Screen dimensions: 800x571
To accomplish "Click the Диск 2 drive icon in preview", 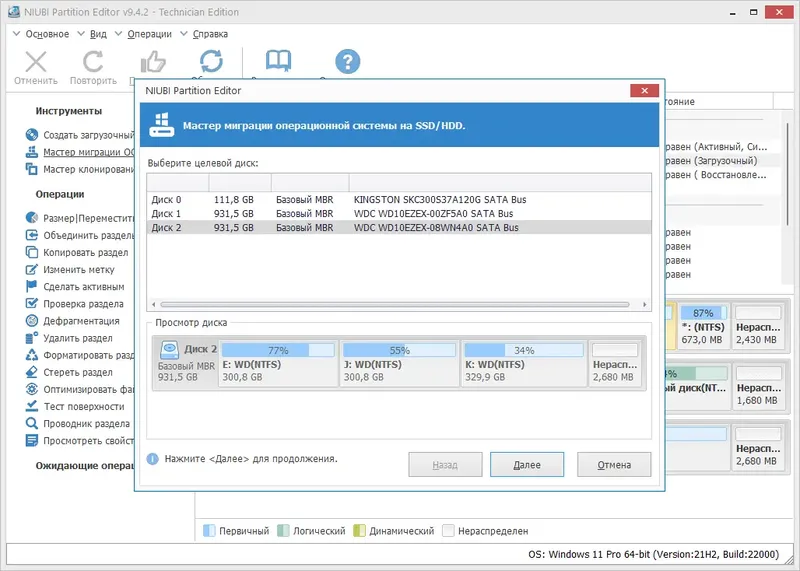I will tap(169, 350).
